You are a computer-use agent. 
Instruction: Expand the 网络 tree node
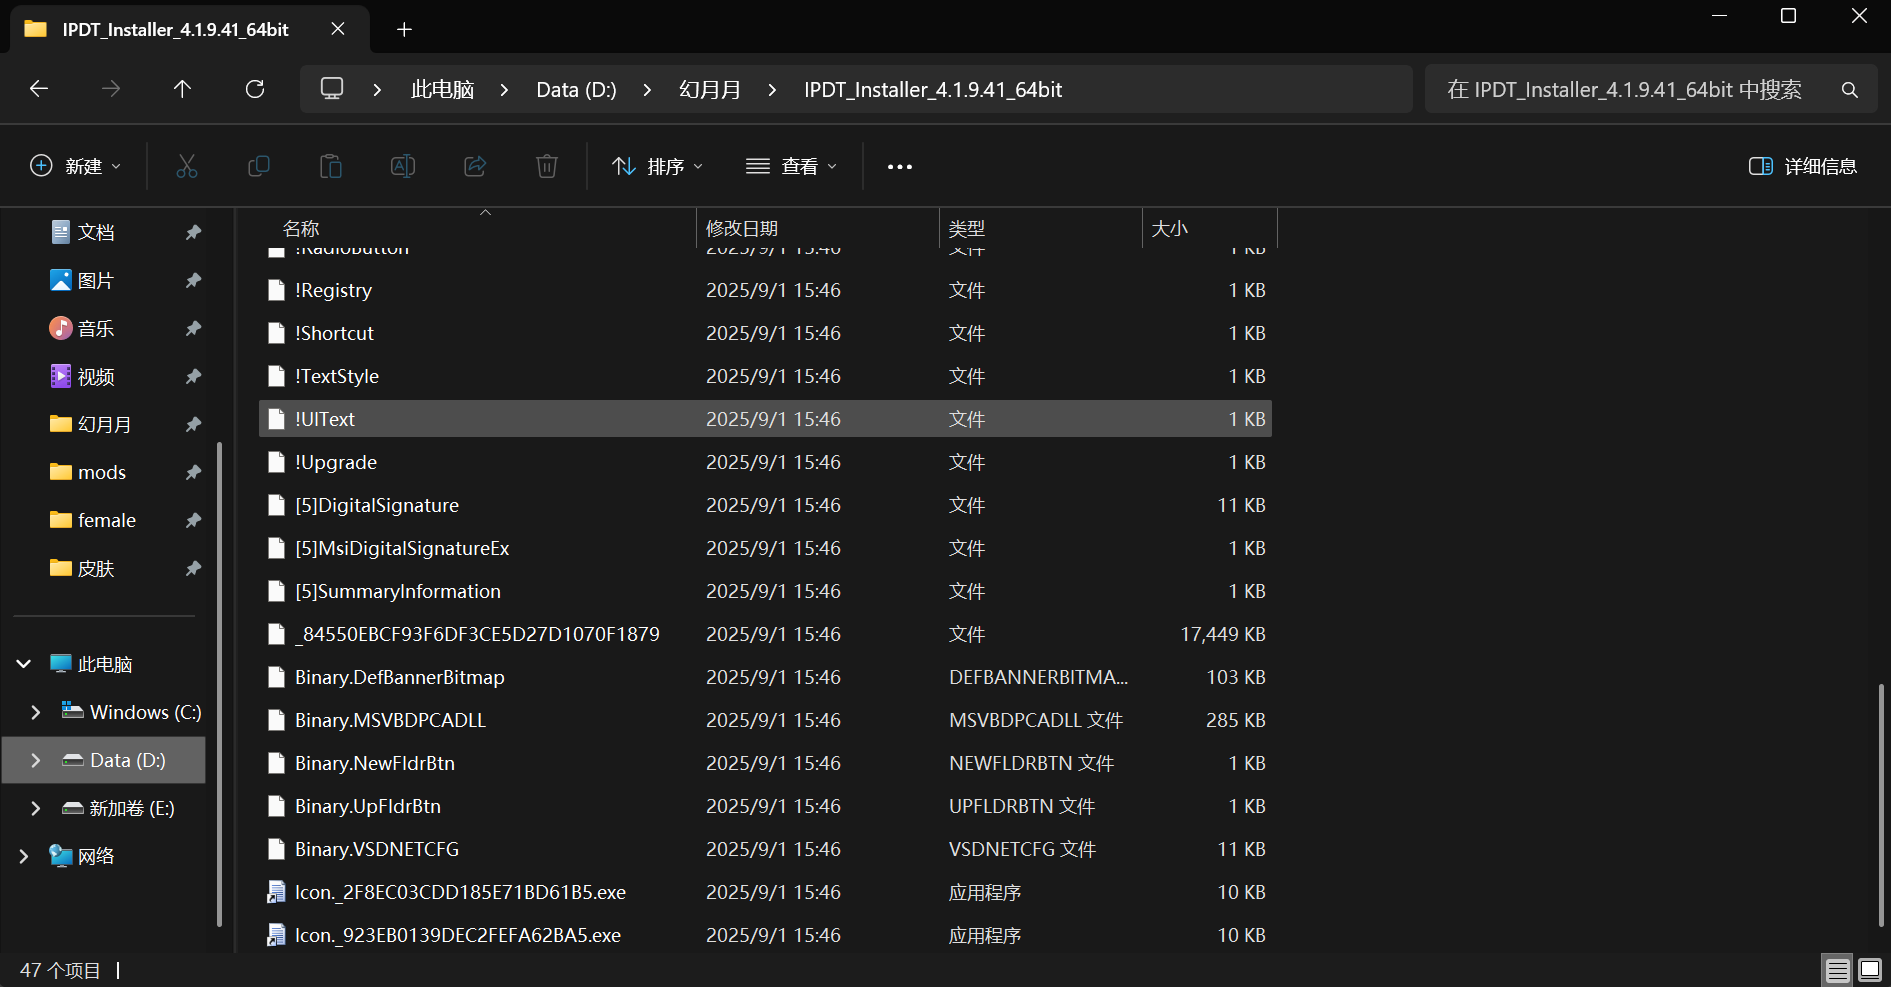(x=24, y=856)
